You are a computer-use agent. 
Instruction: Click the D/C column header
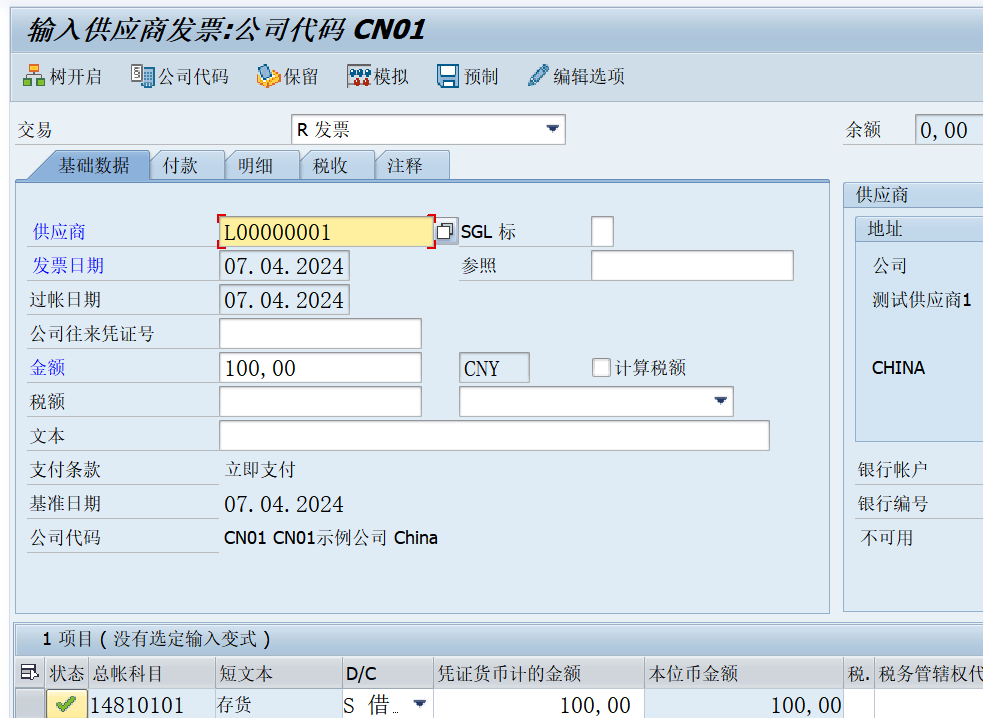tap(388, 673)
